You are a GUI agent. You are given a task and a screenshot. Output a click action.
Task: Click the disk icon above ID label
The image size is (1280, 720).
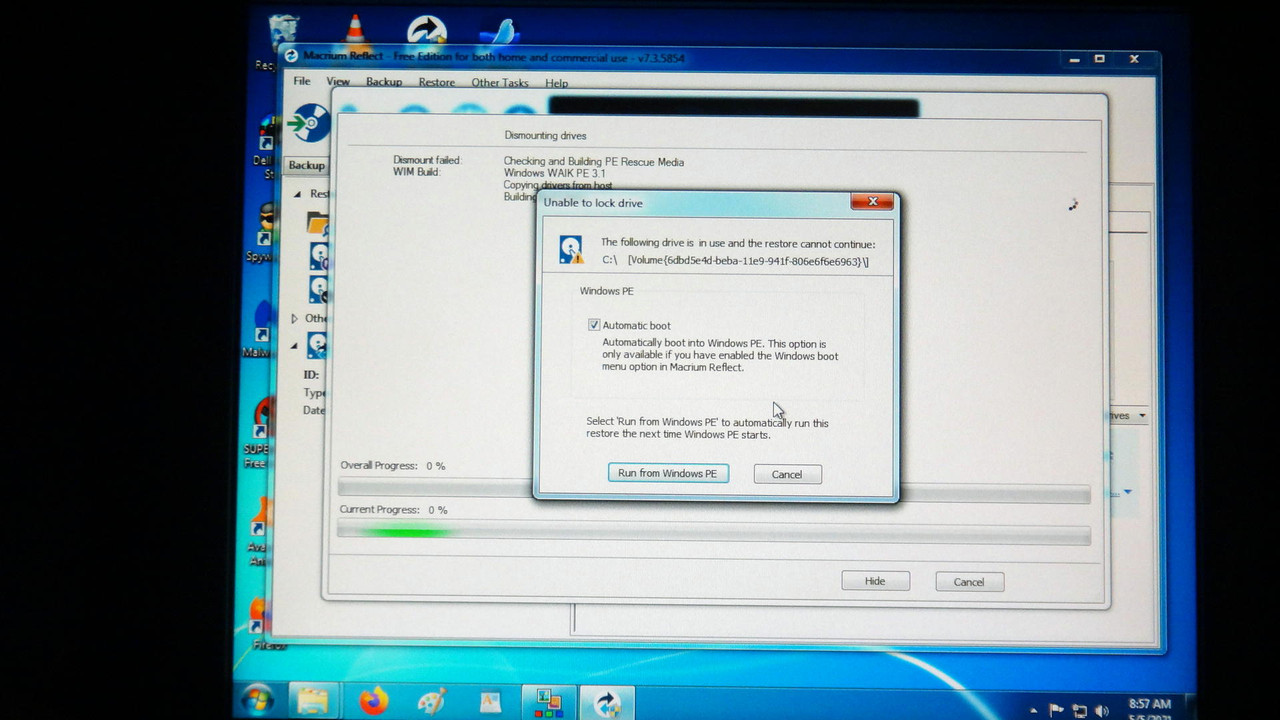tap(316, 345)
